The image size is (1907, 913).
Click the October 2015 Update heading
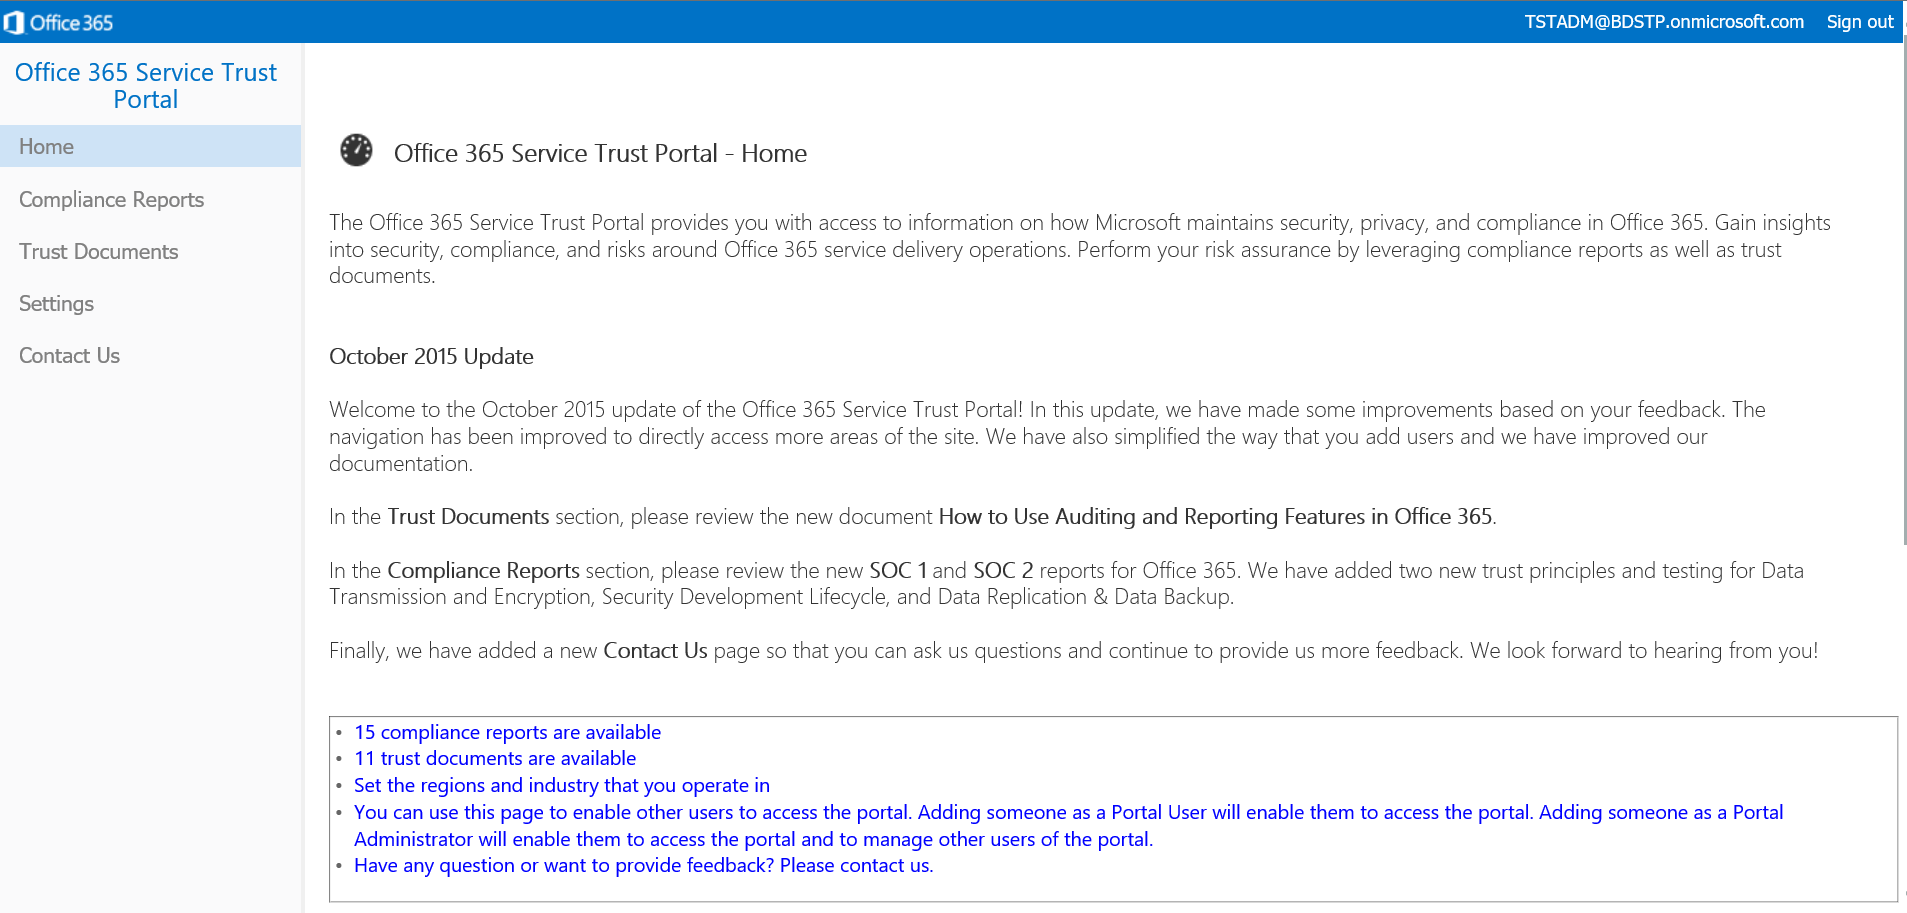431,356
